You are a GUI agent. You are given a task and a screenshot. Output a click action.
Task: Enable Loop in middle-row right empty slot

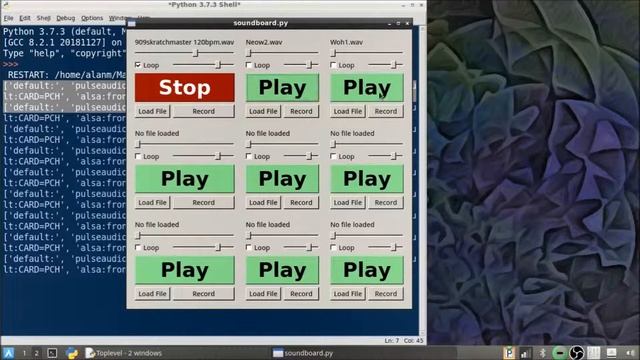point(333,156)
